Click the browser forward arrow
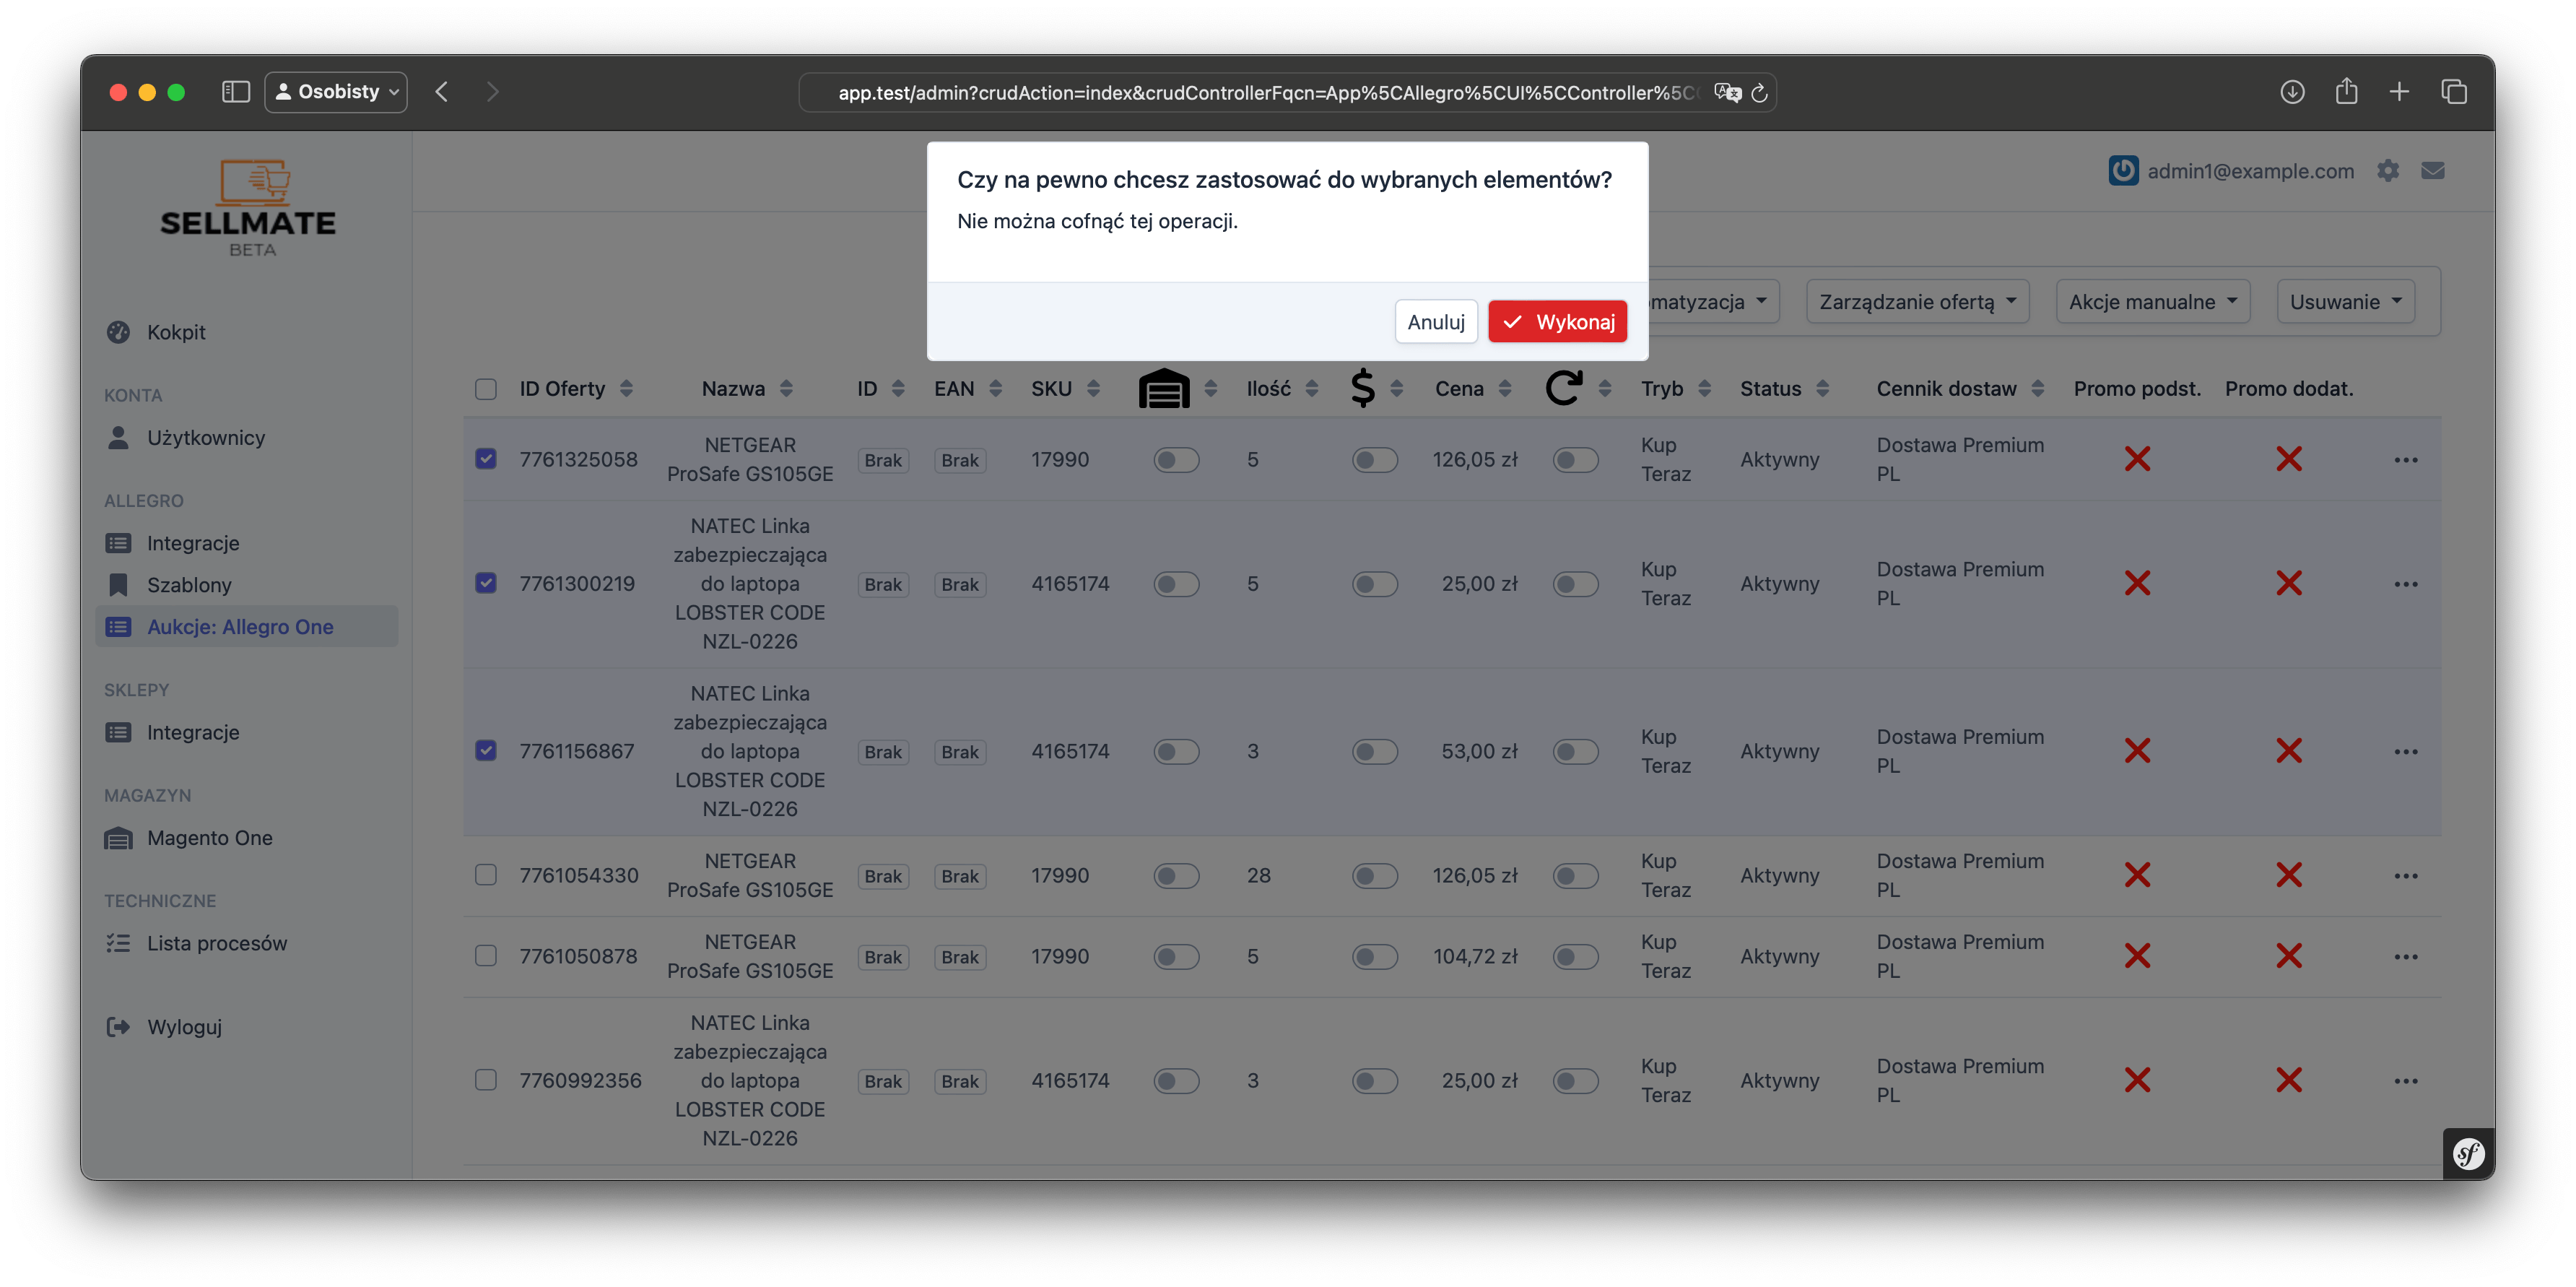2576x1287 pixels. click(492, 92)
